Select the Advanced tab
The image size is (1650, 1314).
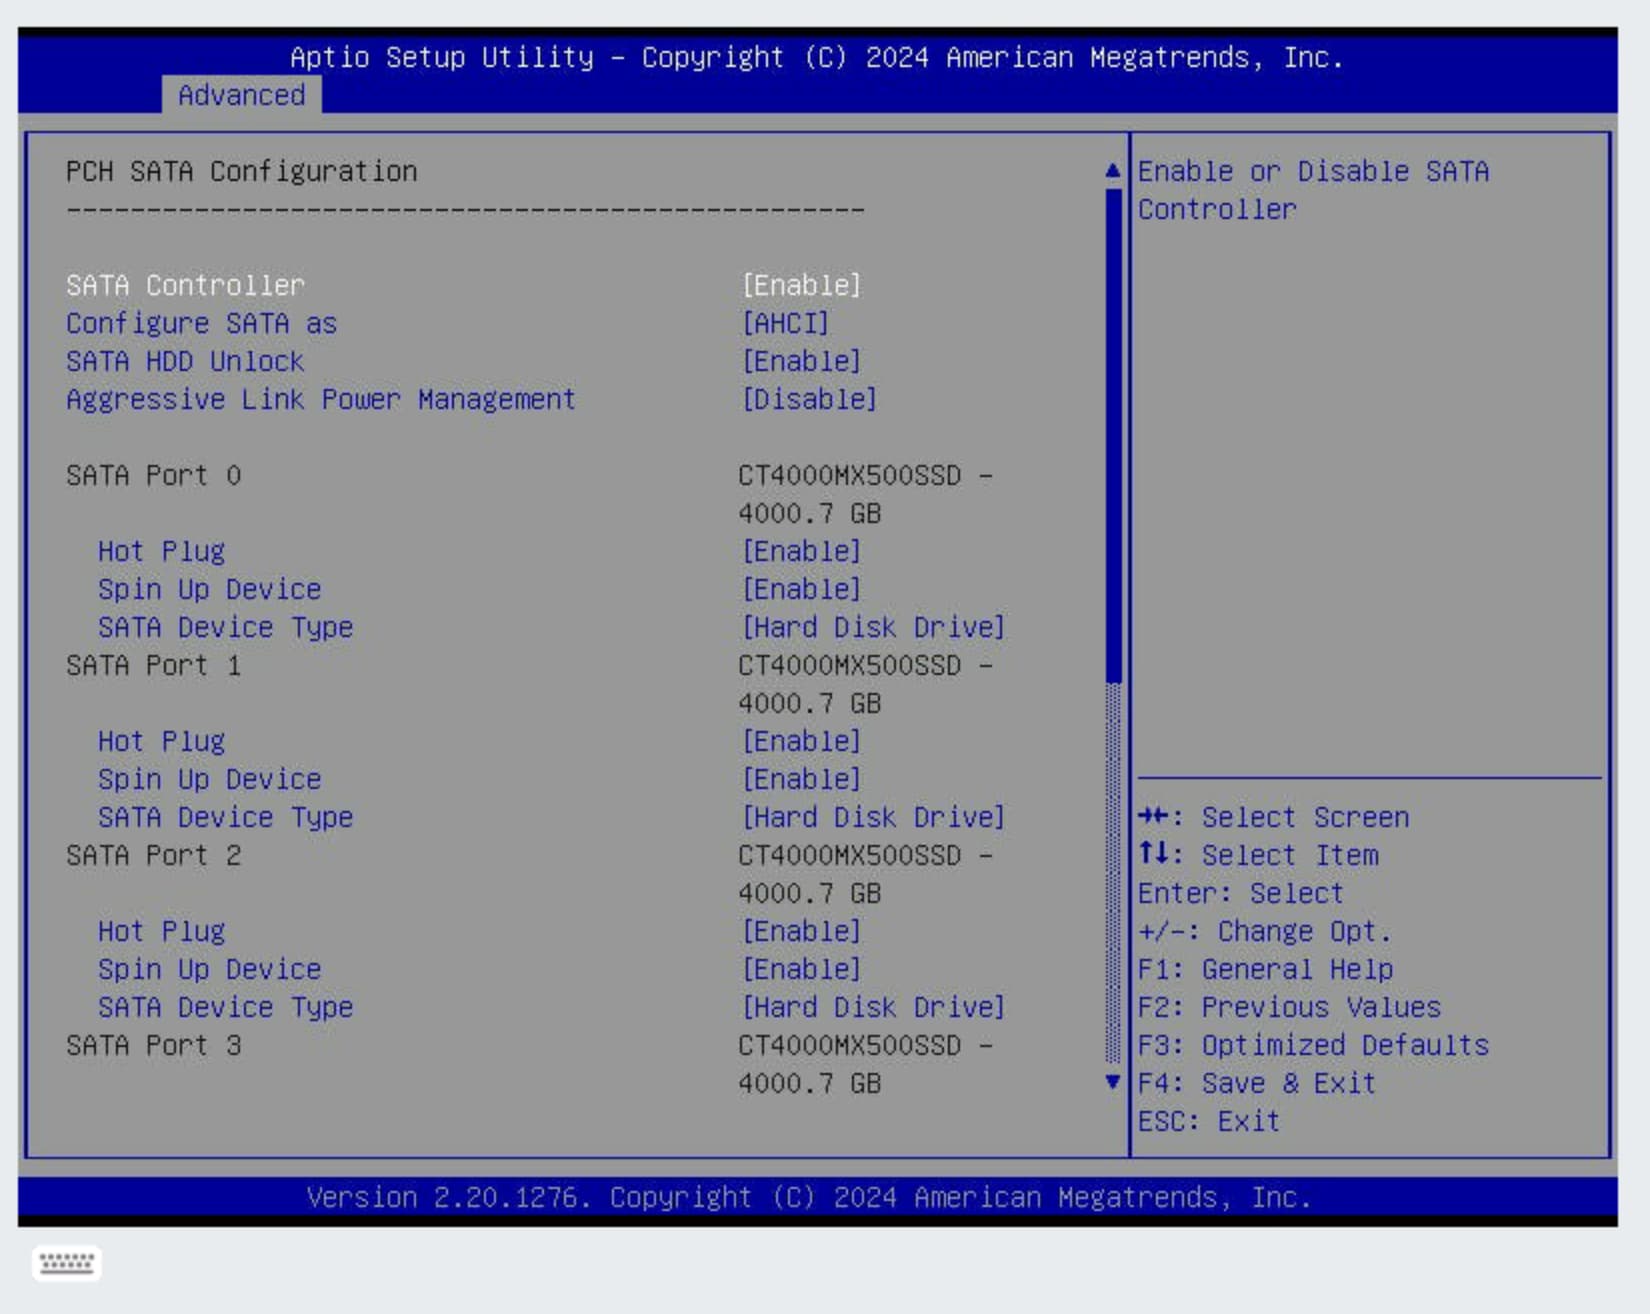pos(241,95)
